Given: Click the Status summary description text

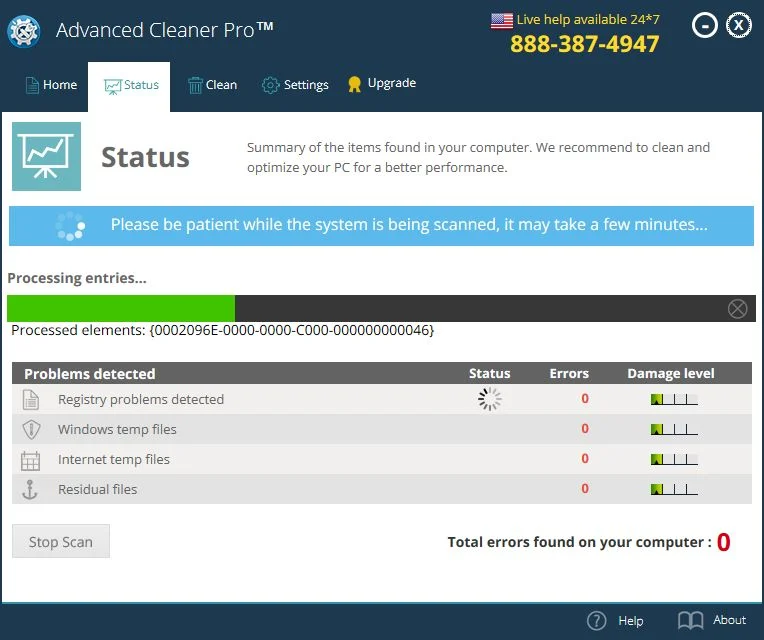Looking at the screenshot, I should (x=478, y=157).
